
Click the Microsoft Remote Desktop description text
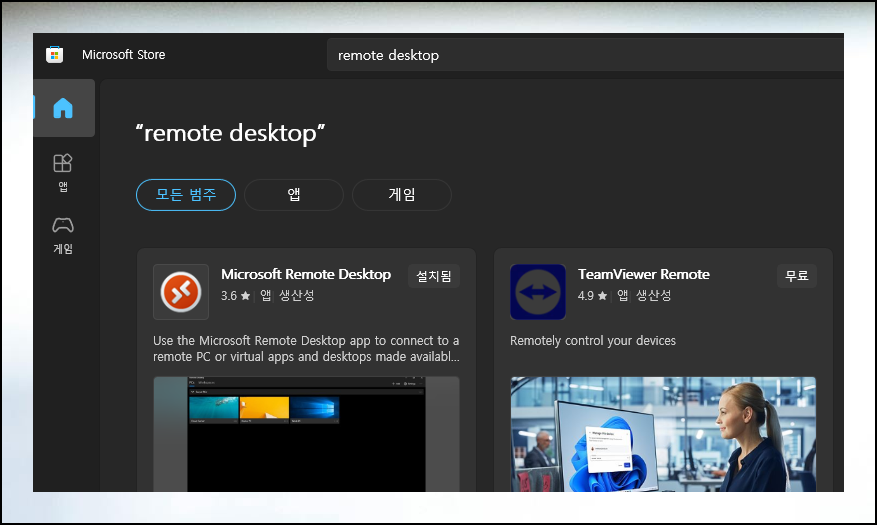[x=307, y=348]
